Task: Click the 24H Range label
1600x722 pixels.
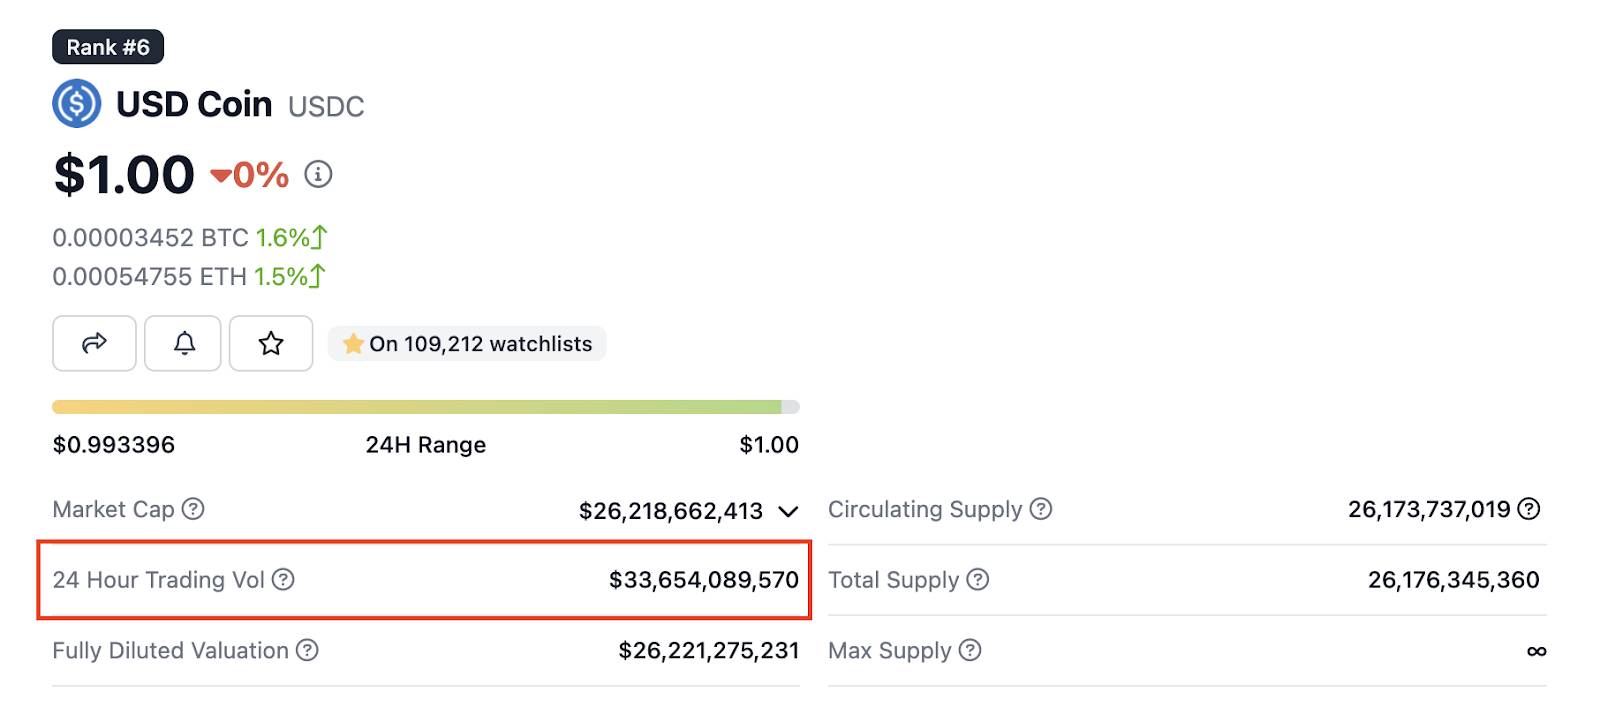Action: [426, 444]
